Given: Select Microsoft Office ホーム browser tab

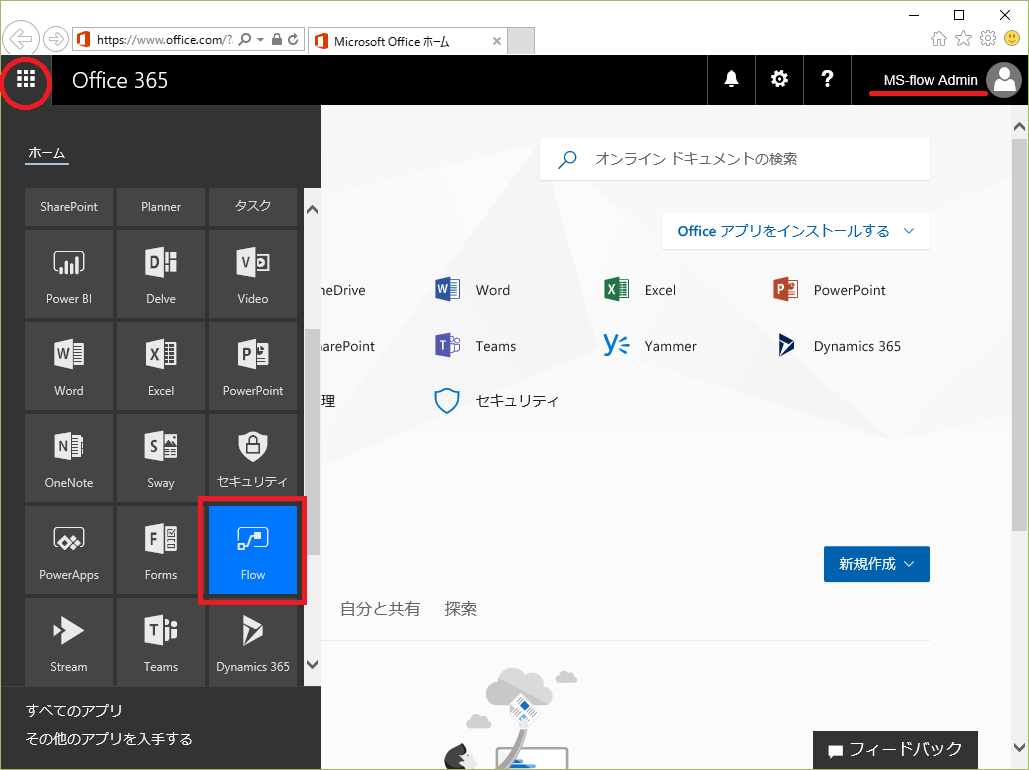Looking at the screenshot, I should pos(407,41).
